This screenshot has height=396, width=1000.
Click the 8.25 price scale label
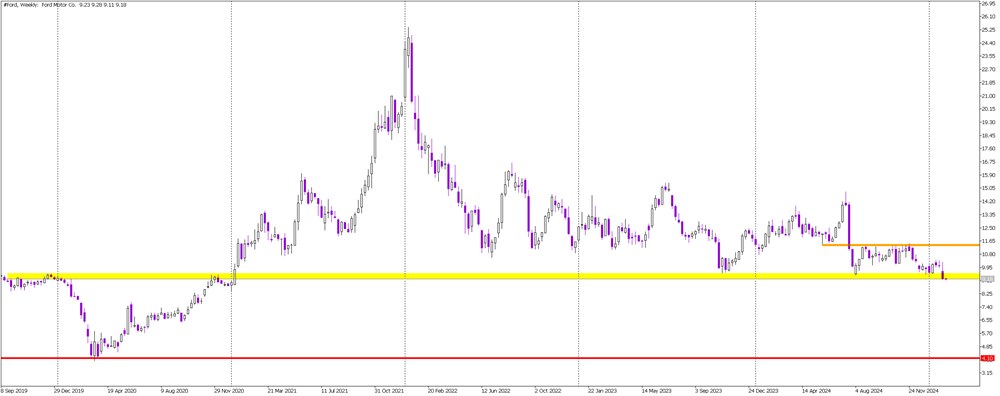click(x=988, y=293)
